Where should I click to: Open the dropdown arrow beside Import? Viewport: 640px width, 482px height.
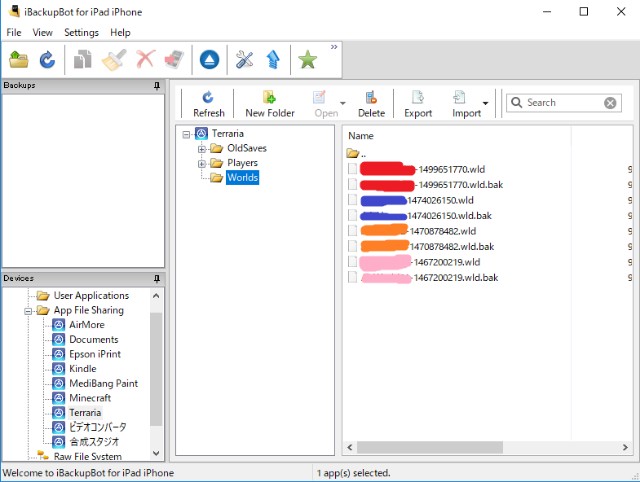click(485, 103)
